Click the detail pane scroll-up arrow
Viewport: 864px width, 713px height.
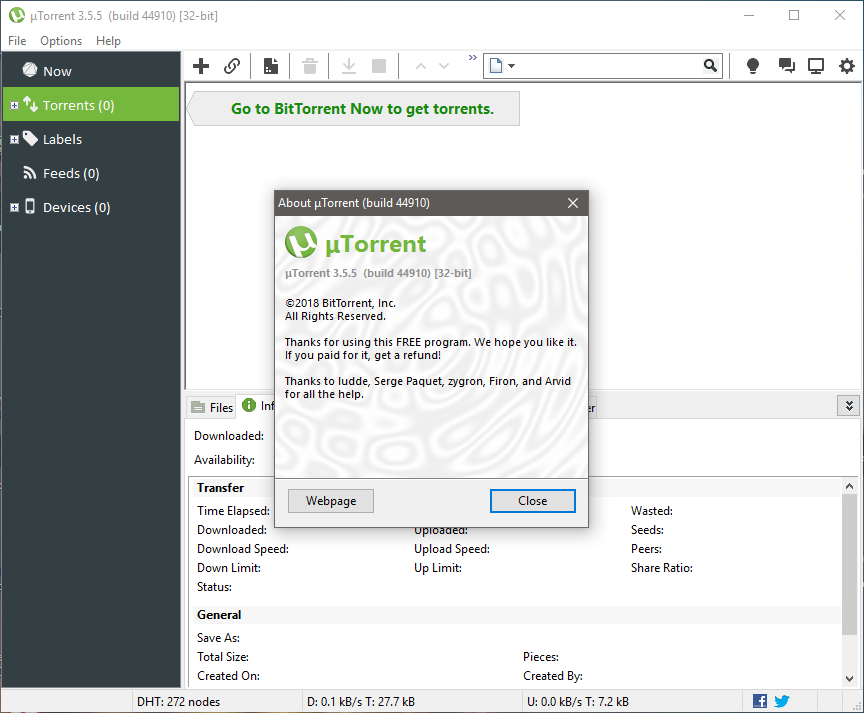(849, 486)
